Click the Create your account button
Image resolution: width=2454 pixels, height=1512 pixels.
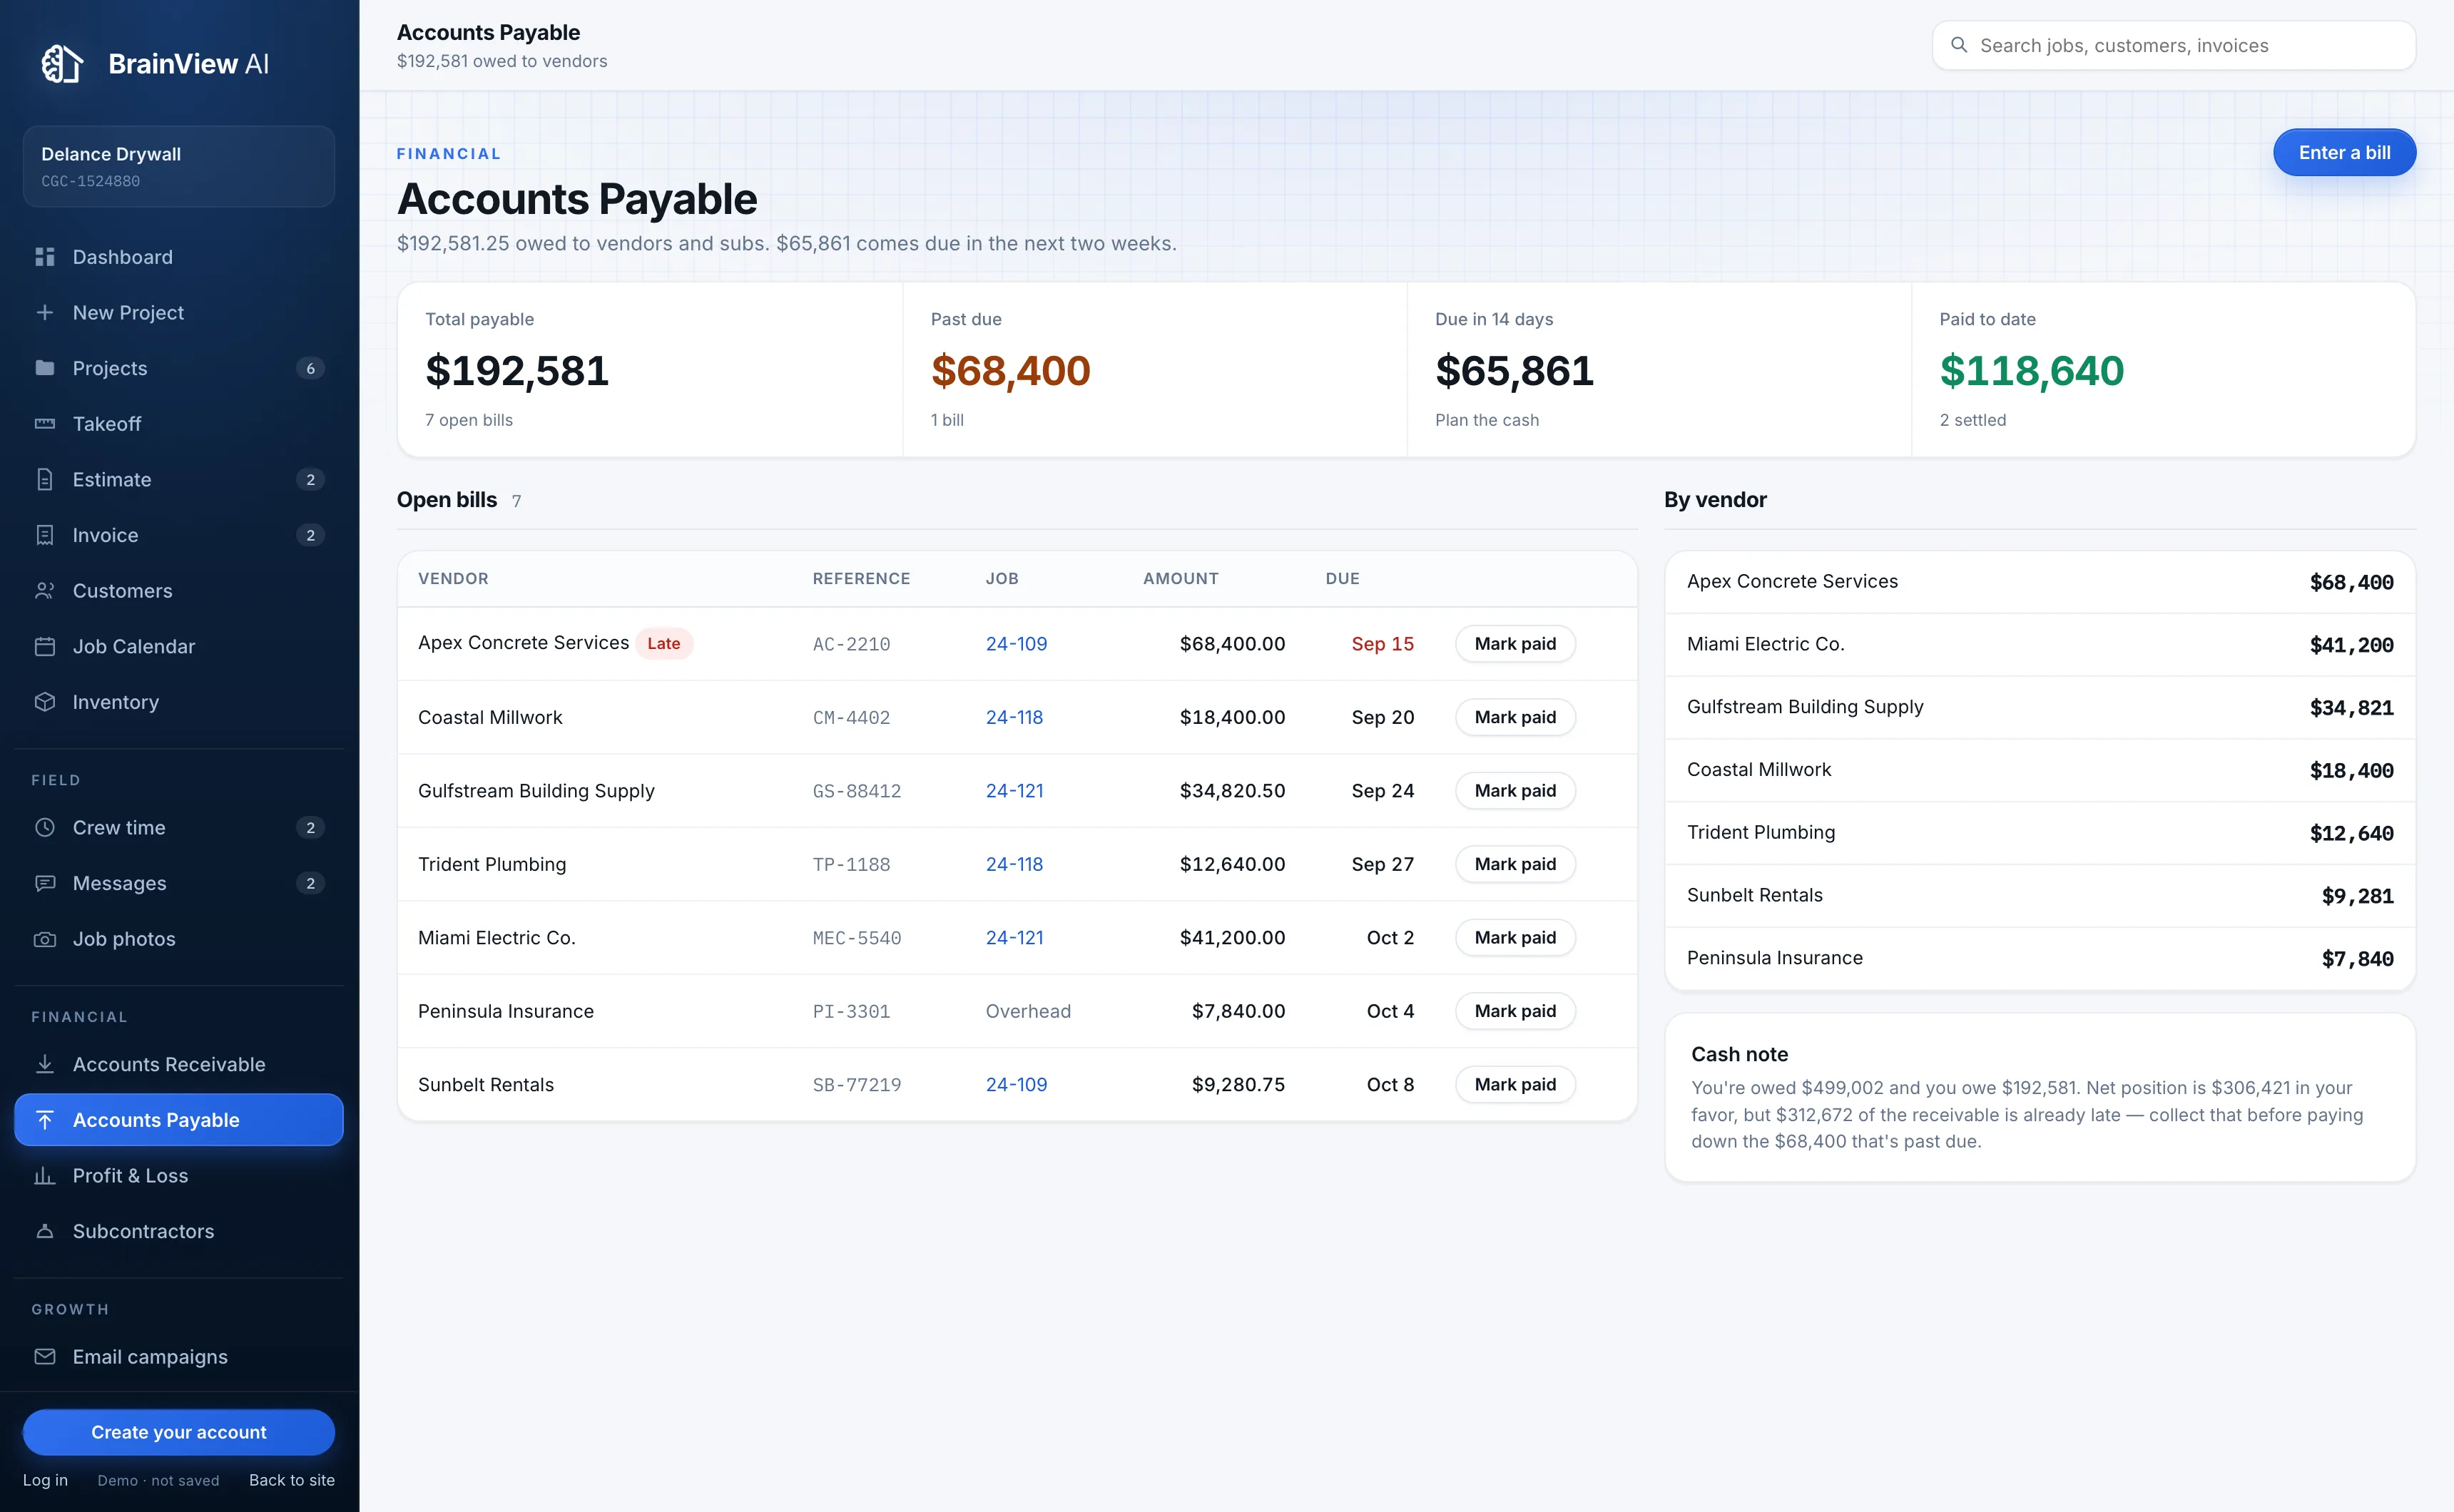(179, 1432)
